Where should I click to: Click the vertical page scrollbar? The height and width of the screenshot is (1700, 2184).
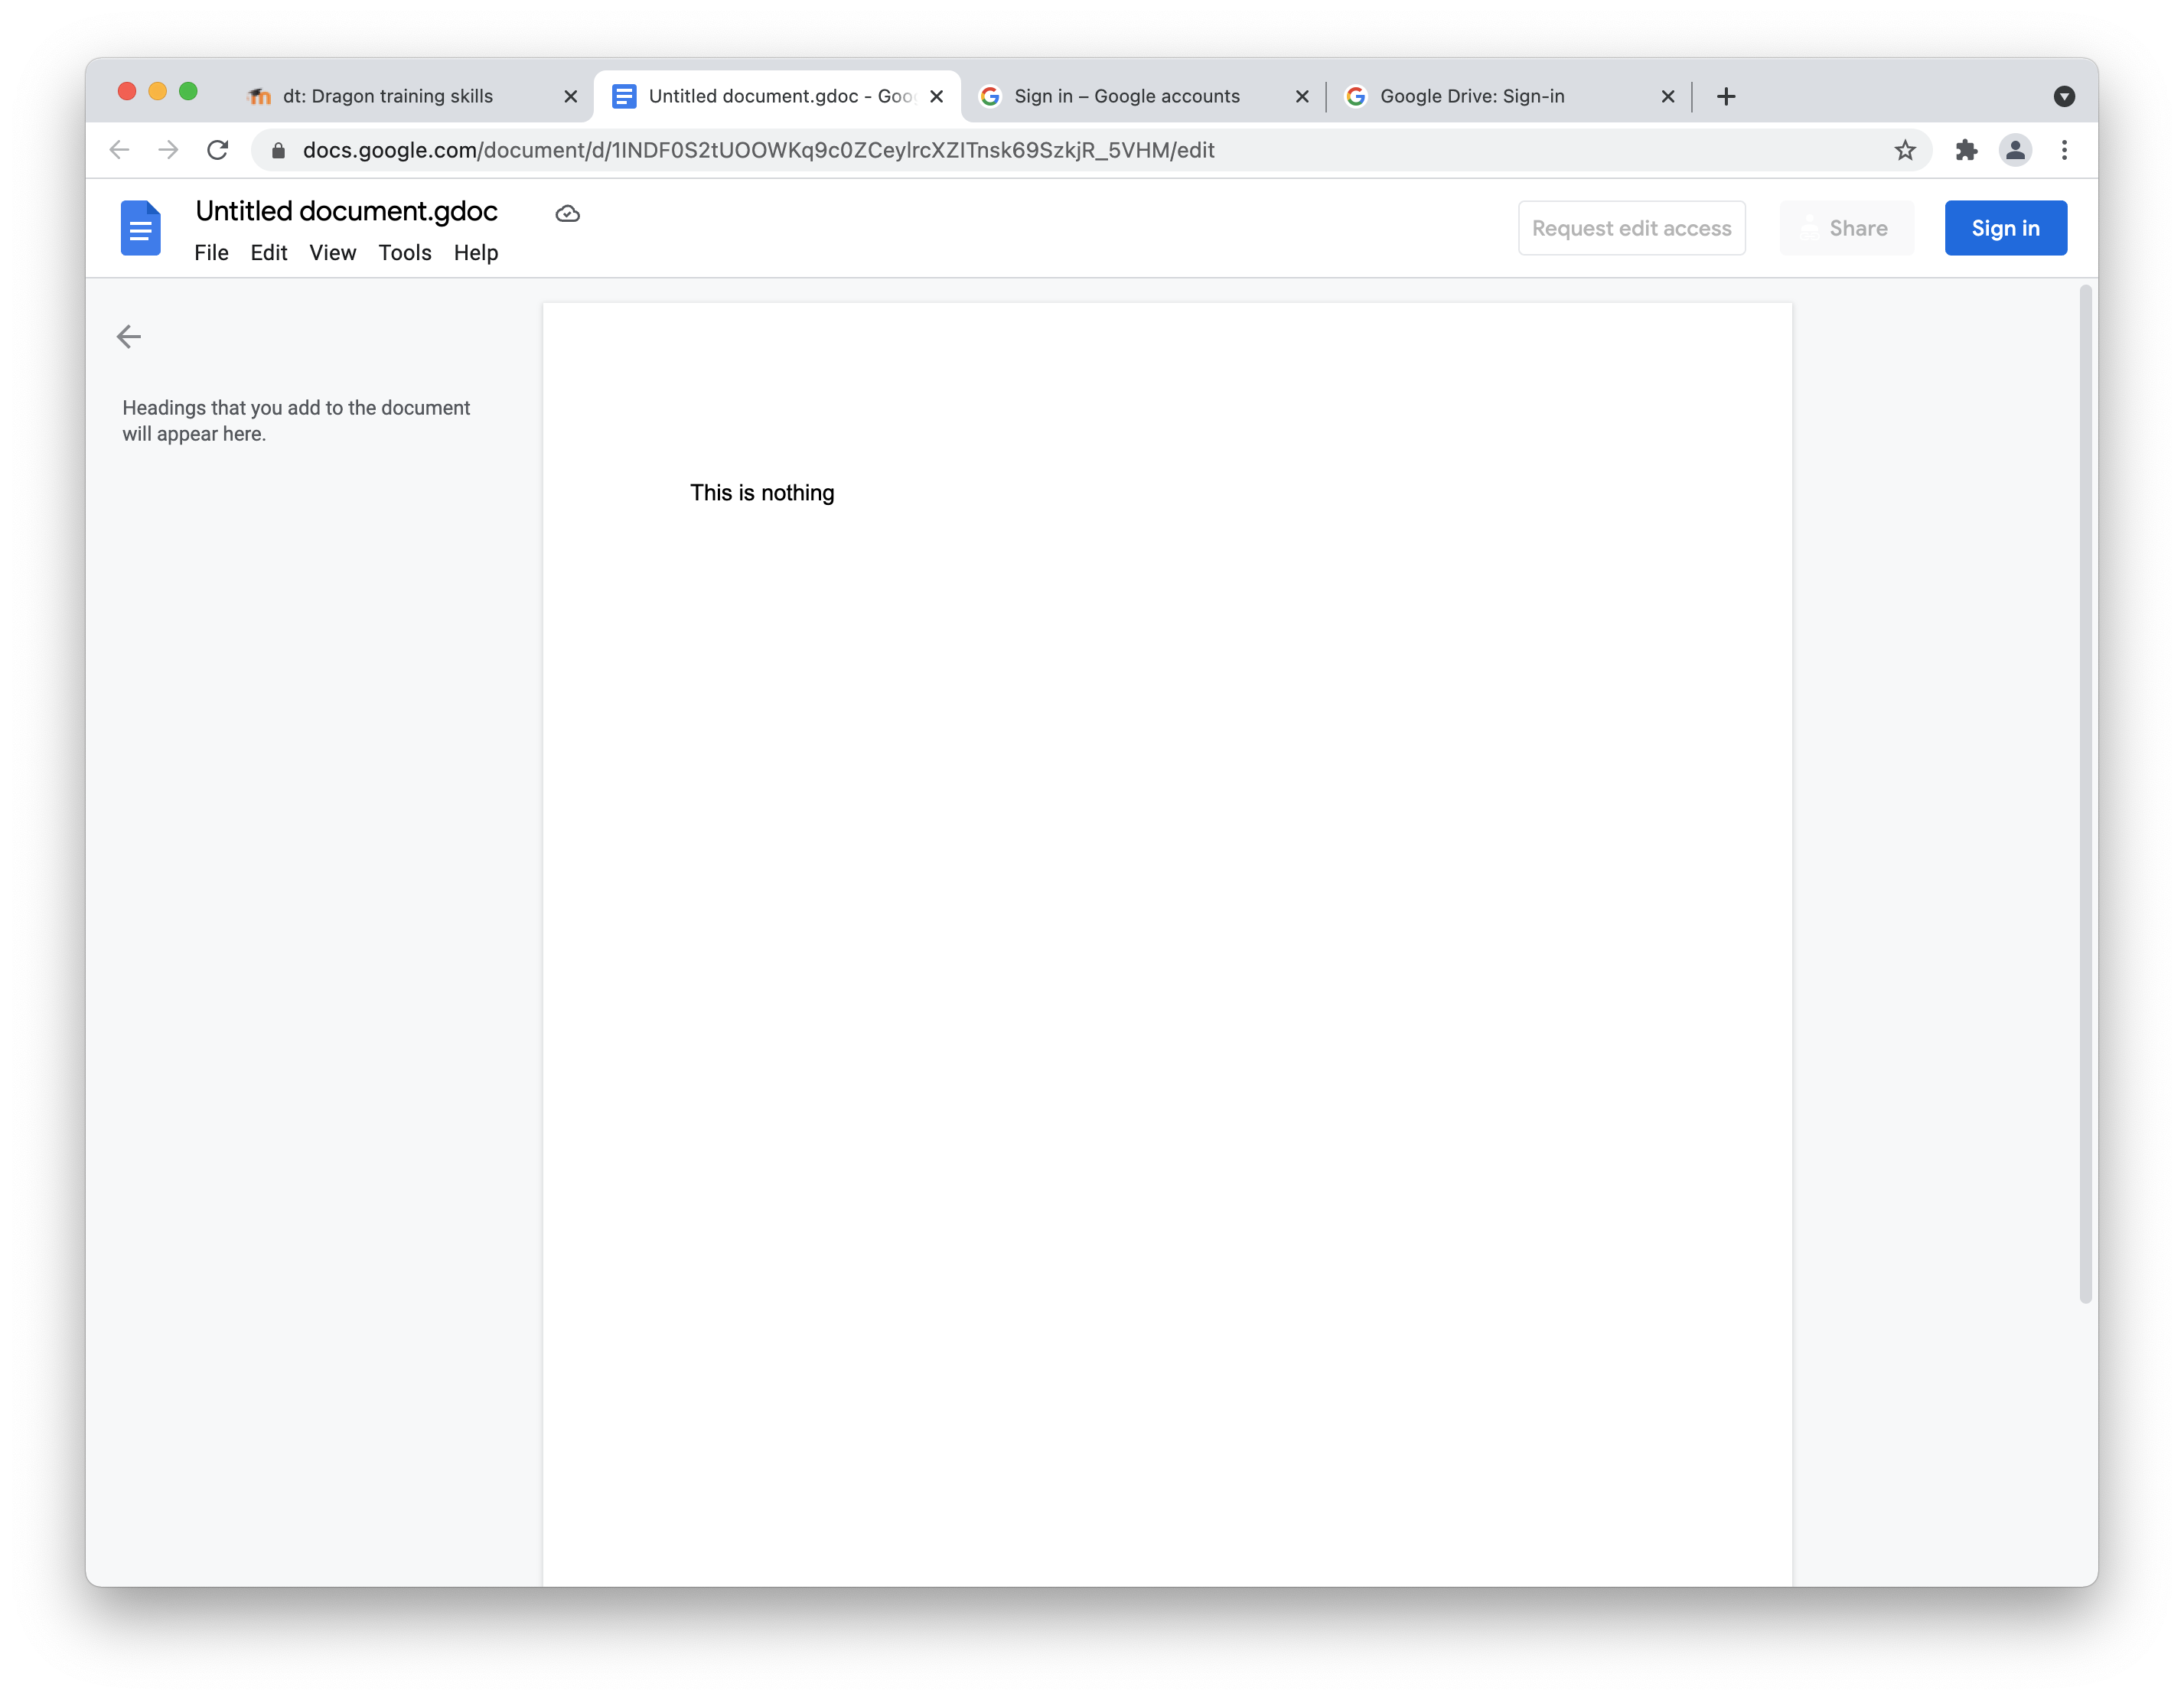coord(2086,794)
